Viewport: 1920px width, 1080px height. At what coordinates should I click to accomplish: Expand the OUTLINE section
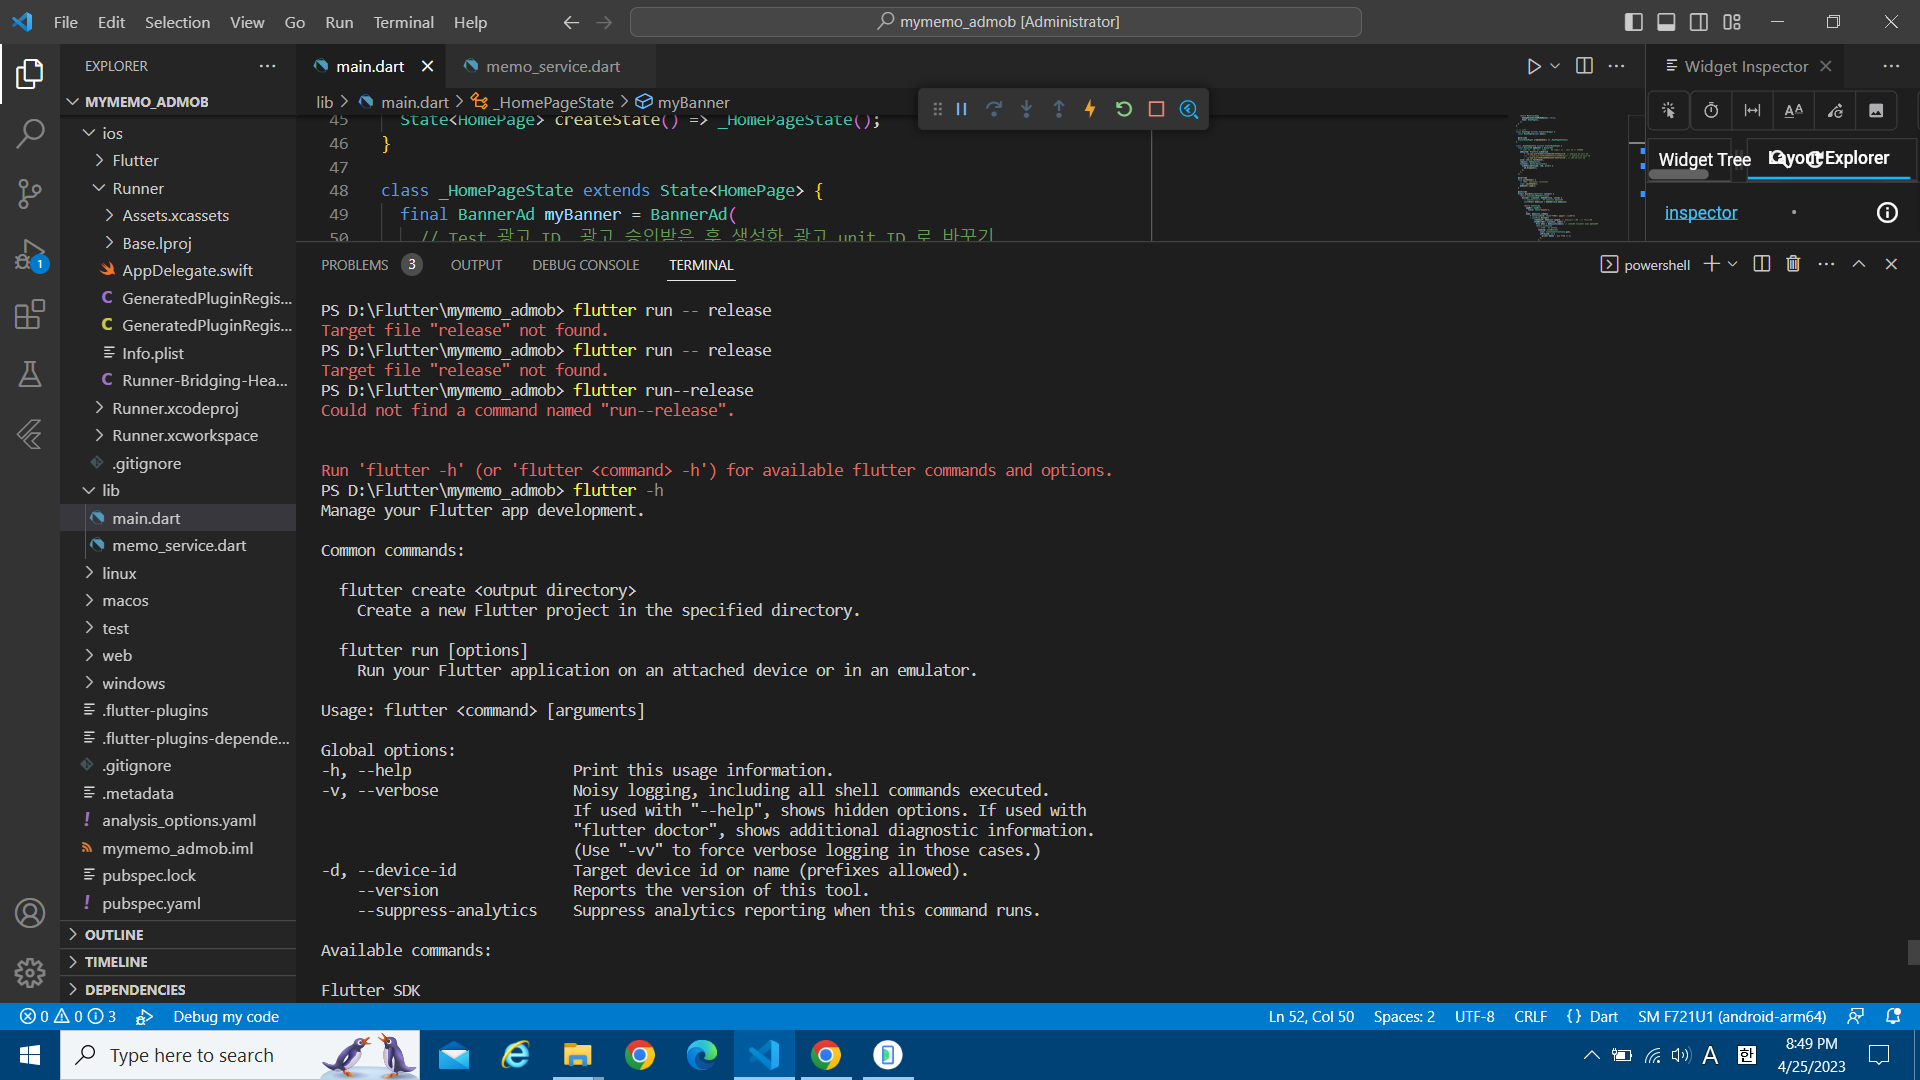[x=178, y=934]
